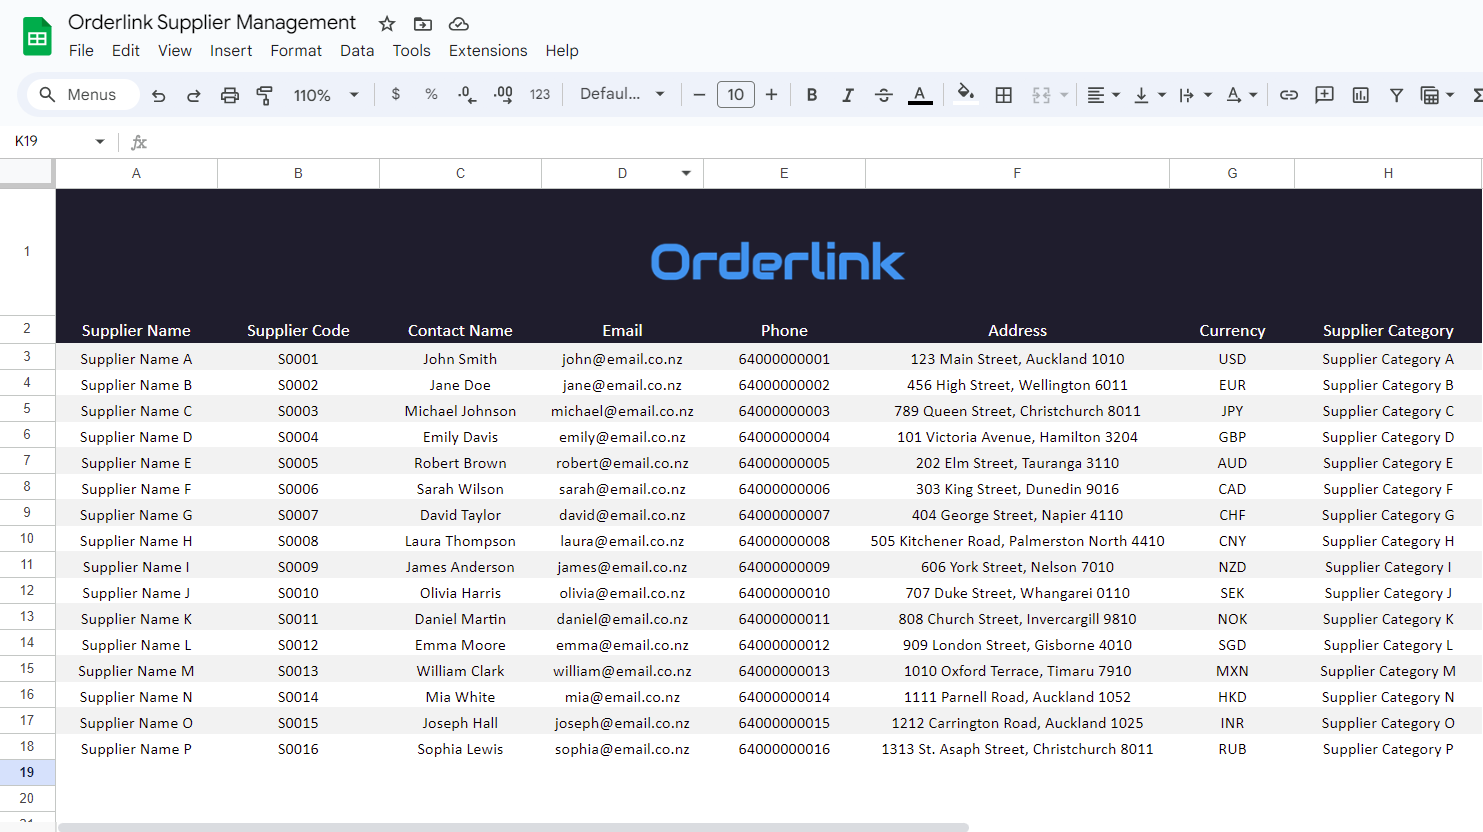Open the Insert menu
Image resolution: width=1483 pixels, height=832 pixels.
231,51
